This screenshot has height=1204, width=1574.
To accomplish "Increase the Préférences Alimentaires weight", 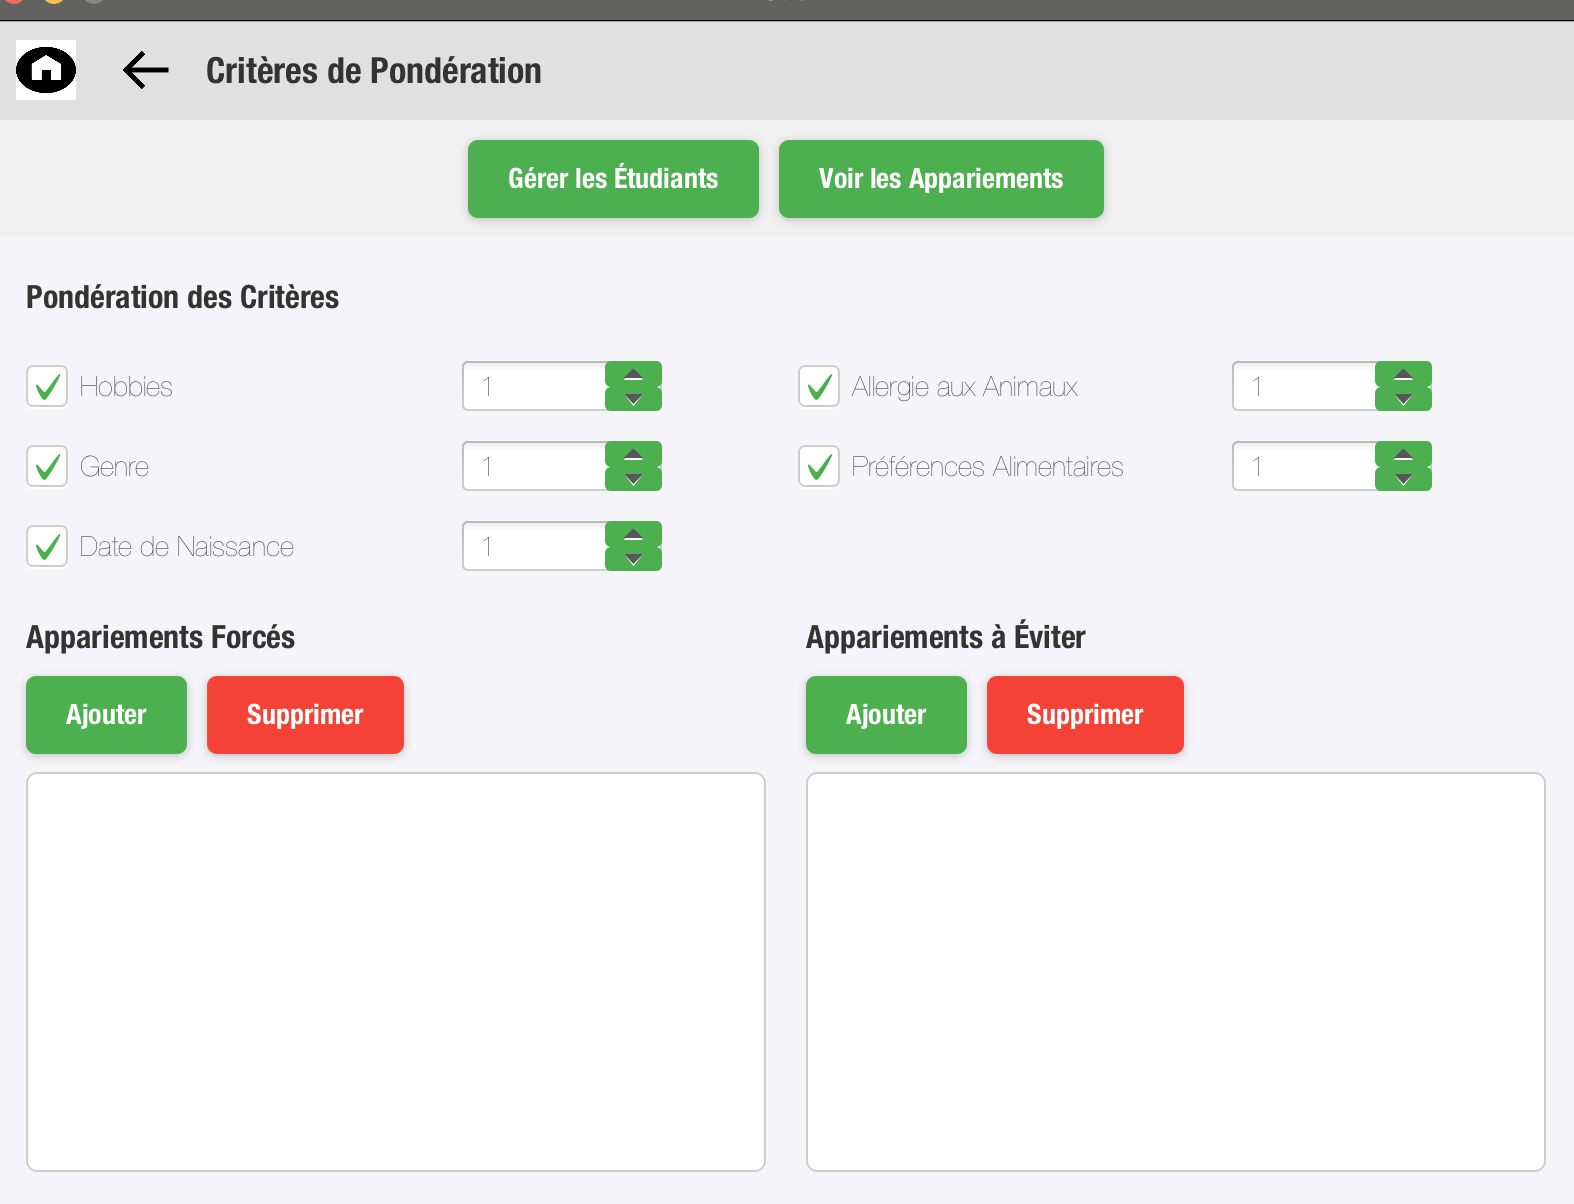I will tap(1403, 455).
